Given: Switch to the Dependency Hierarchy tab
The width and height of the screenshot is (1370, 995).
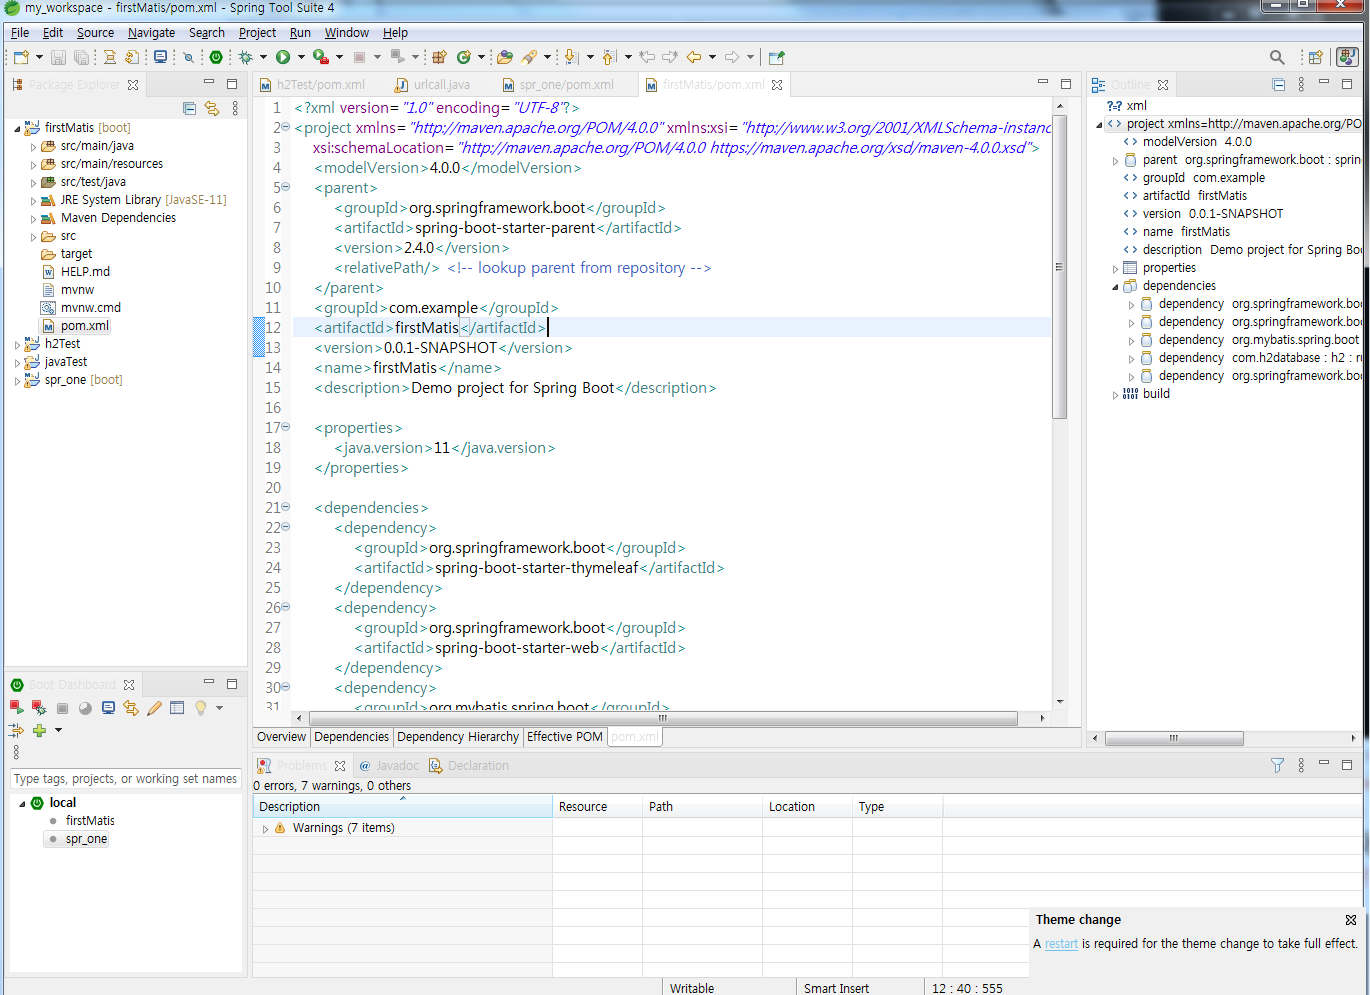Looking at the screenshot, I should pos(458,737).
